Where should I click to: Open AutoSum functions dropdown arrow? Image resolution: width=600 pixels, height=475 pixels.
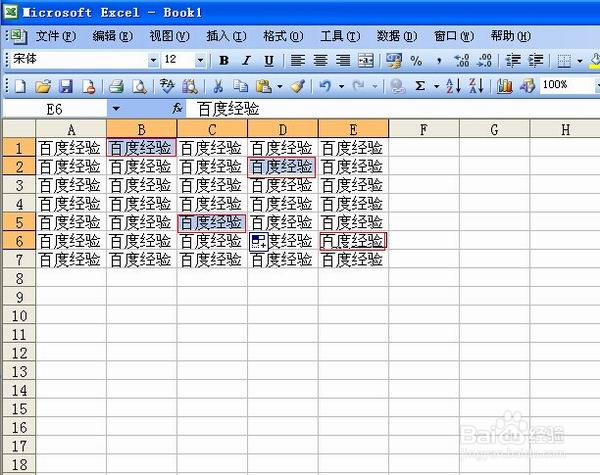[436, 86]
